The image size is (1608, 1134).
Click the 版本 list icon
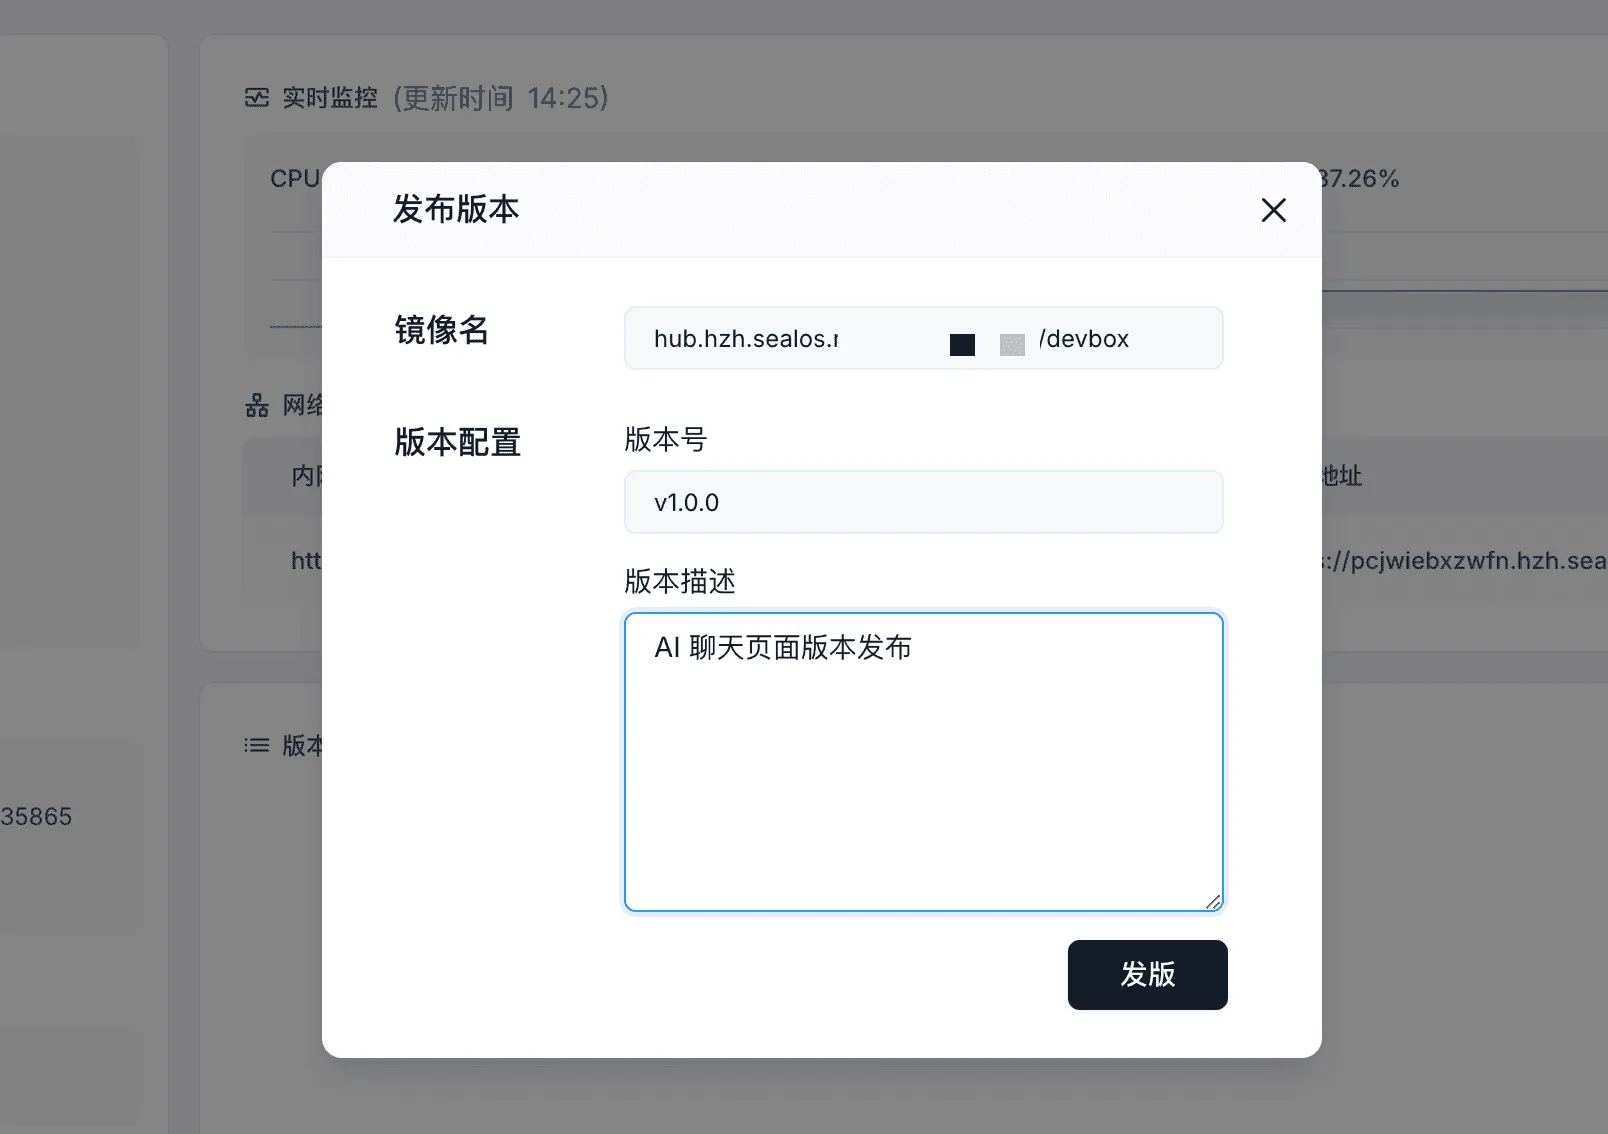pyautogui.click(x=257, y=745)
